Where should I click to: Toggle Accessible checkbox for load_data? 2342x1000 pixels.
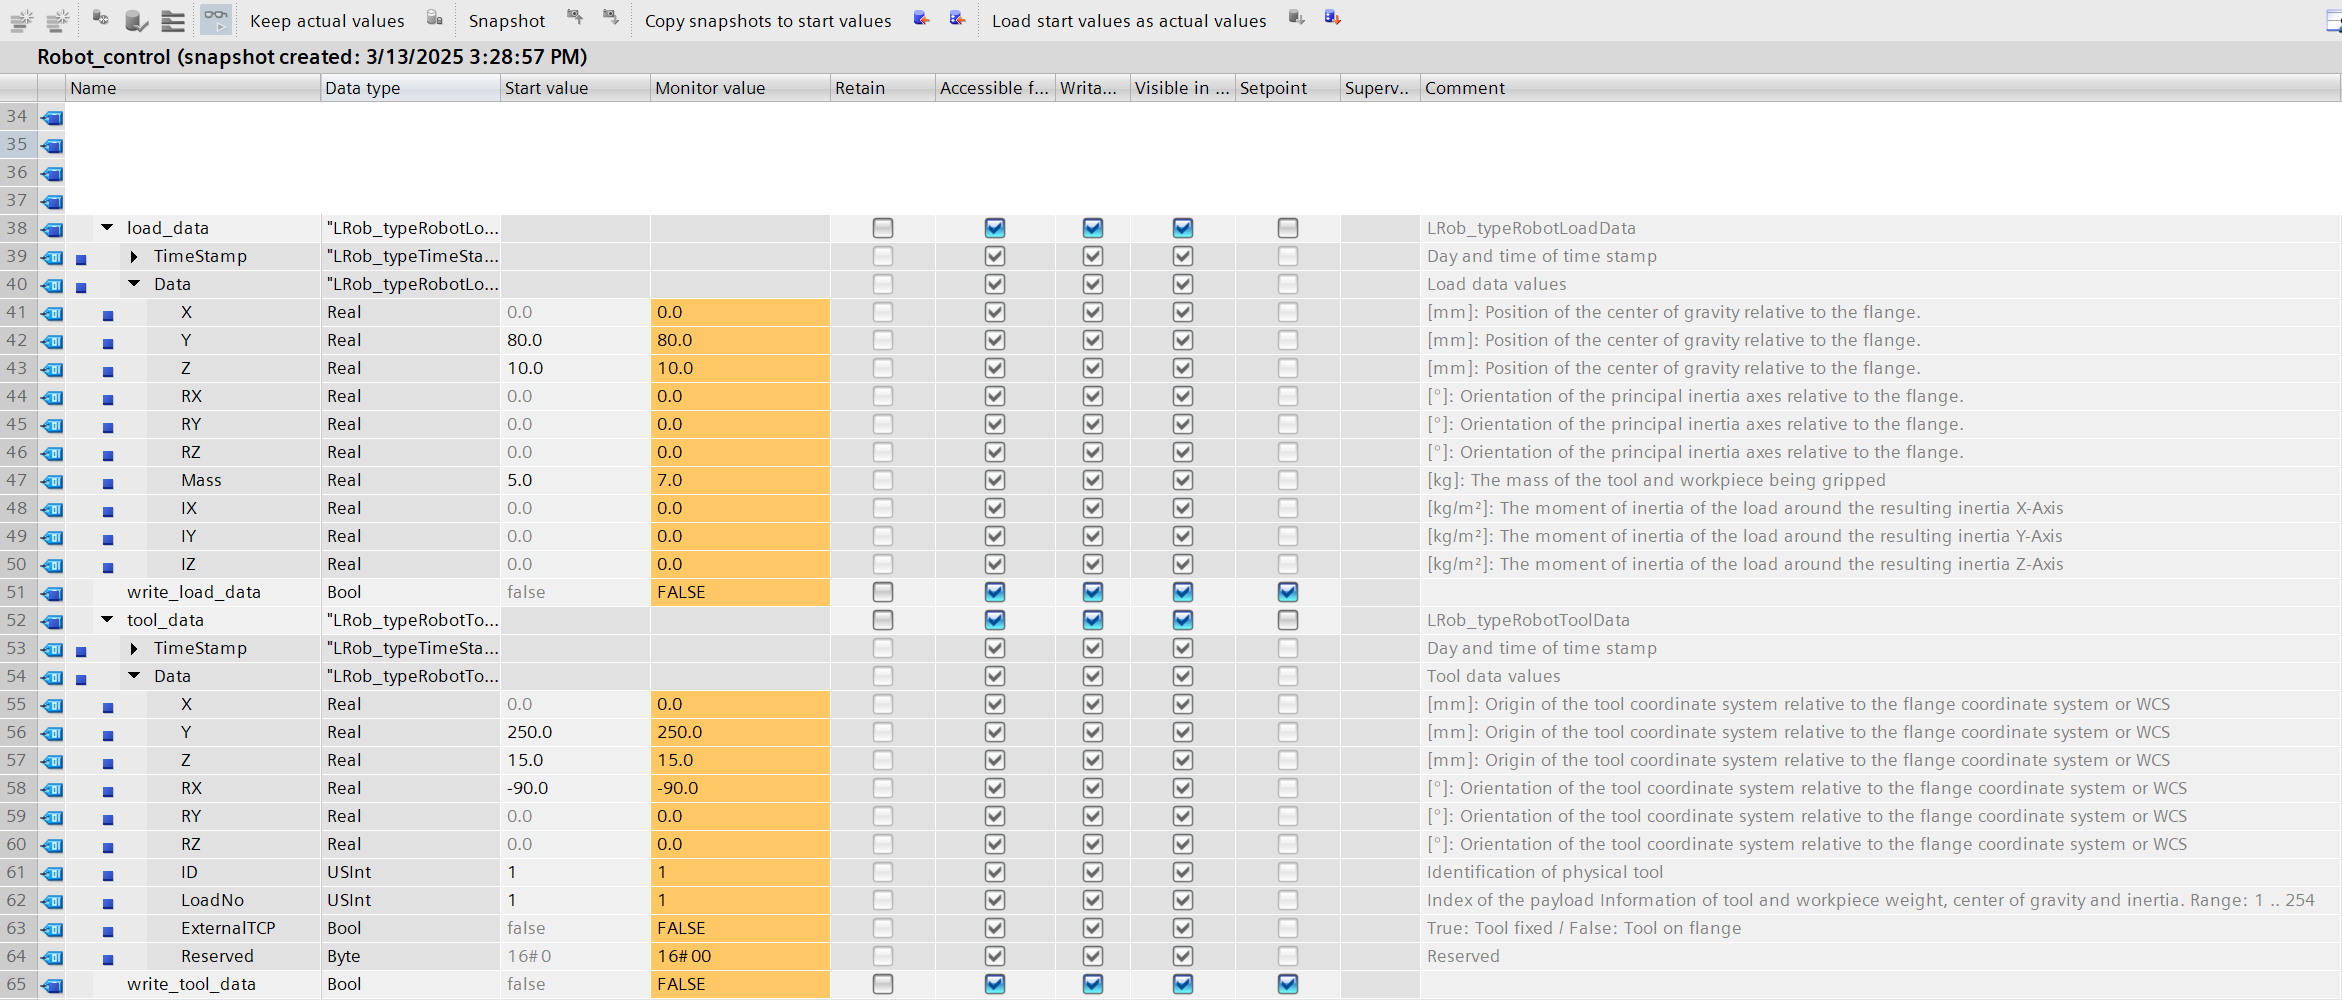click(x=995, y=228)
